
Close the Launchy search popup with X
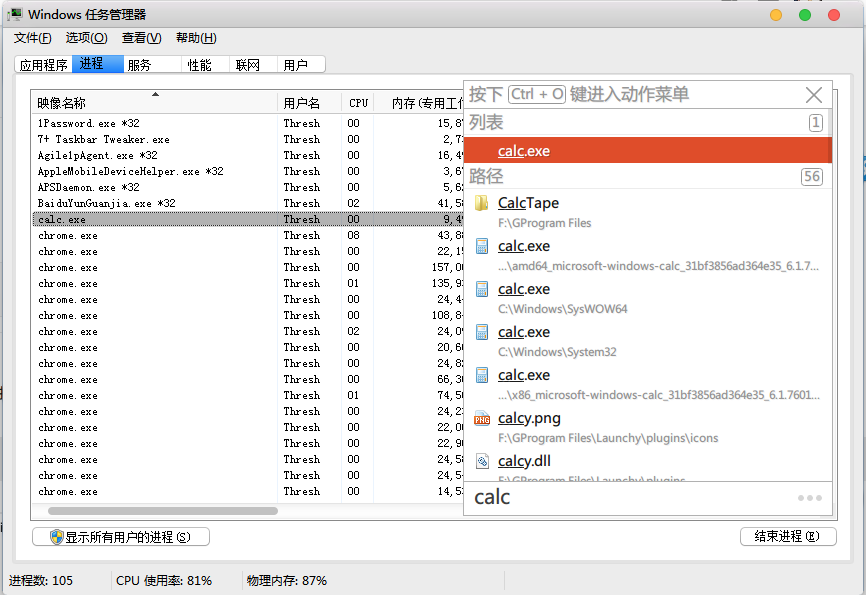pyautogui.click(x=814, y=95)
